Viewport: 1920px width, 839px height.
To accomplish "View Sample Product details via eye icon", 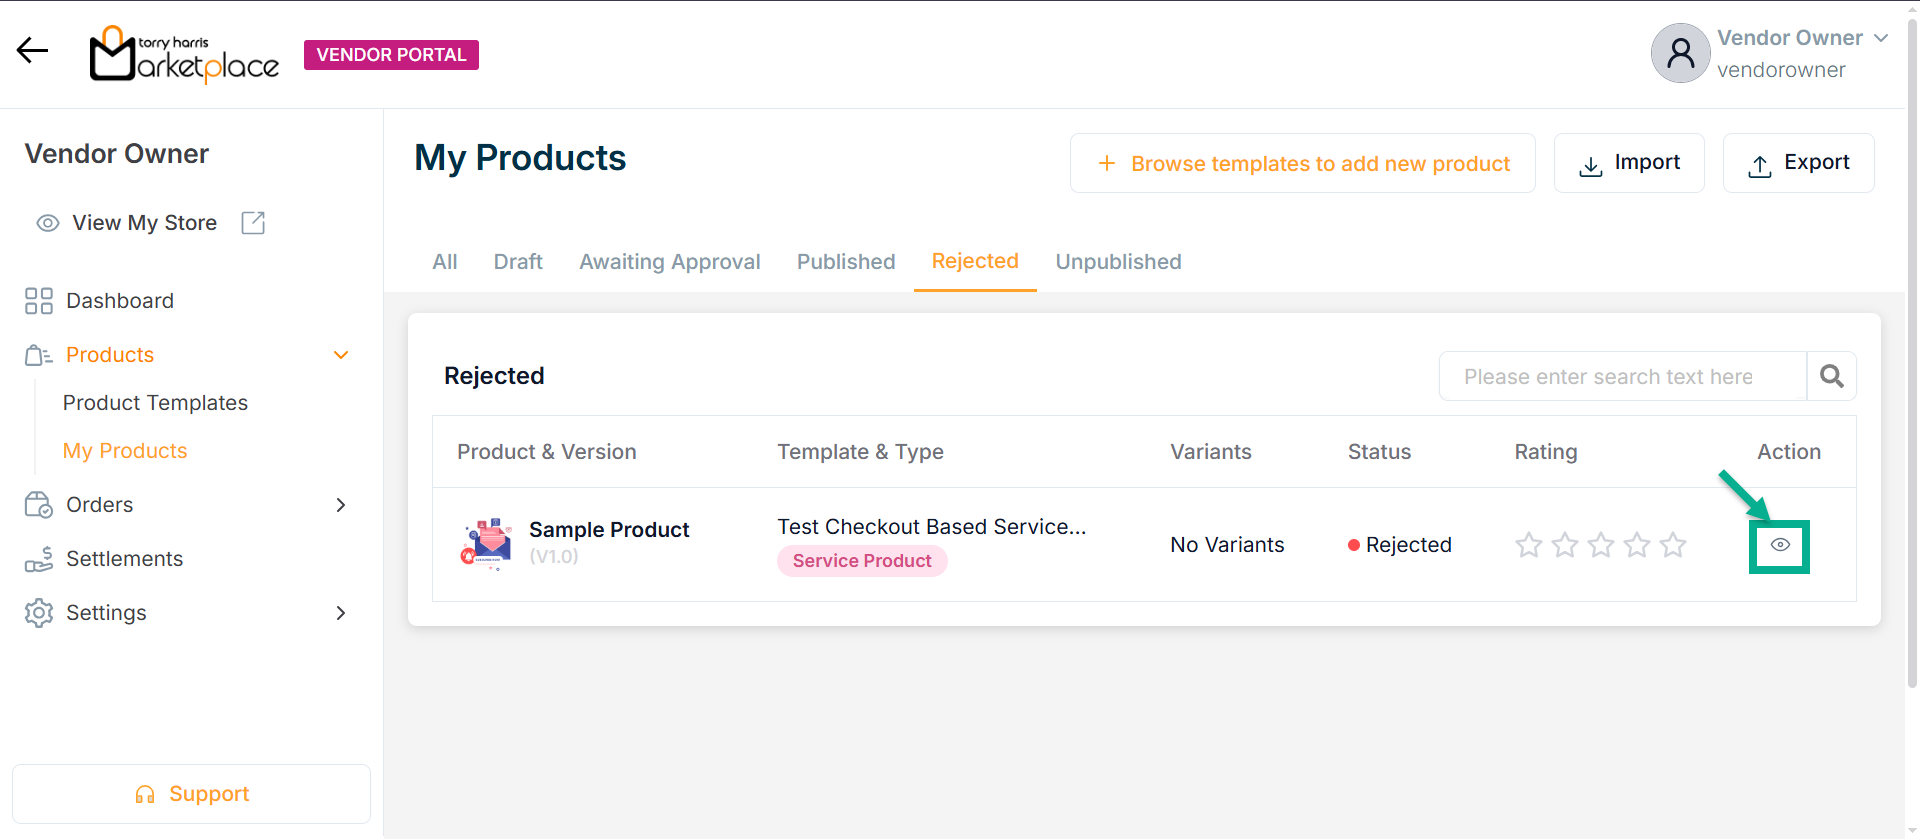I will [1780, 545].
